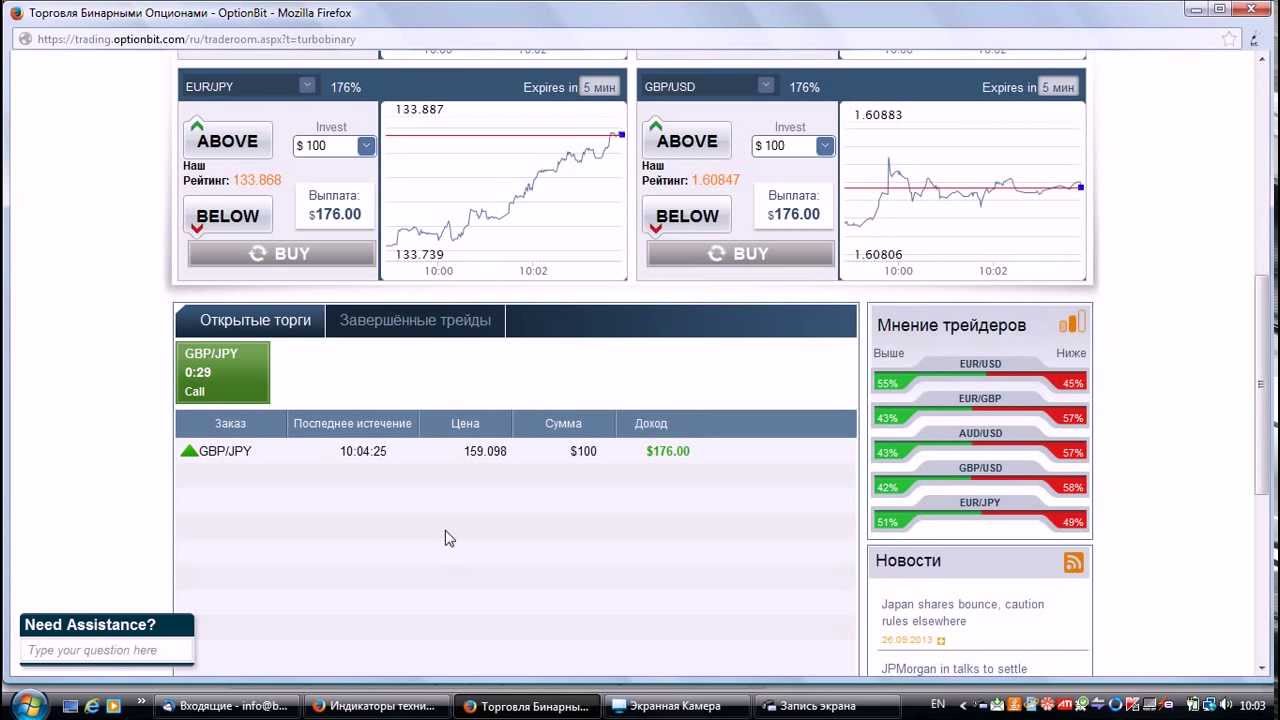Open the EUR/JPY invest amount dropdown

pyautogui.click(x=366, y=146)
